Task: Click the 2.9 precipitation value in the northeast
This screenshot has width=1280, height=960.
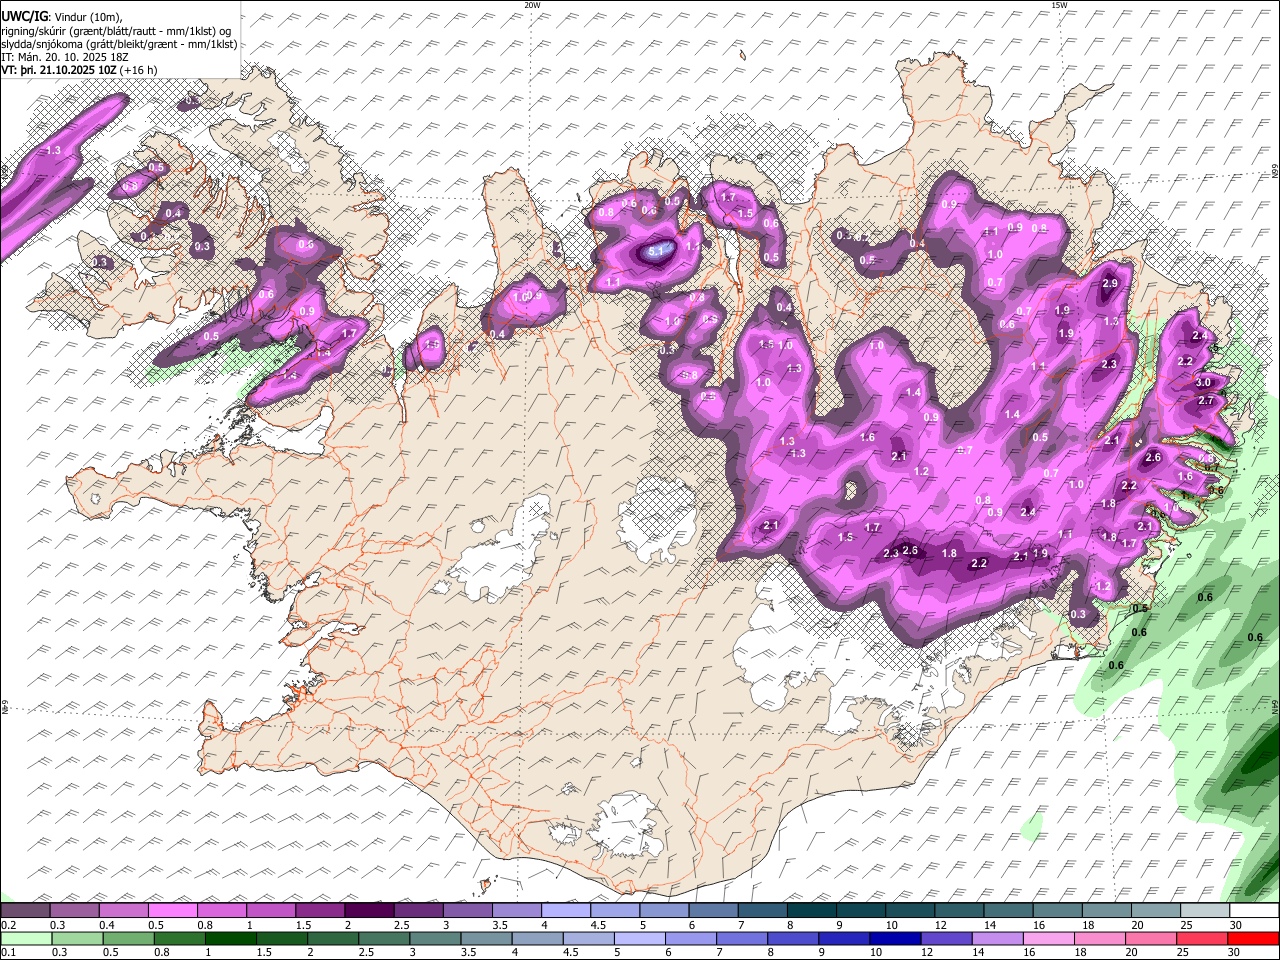Action: pyautogui.click(x=1109, y=284)
